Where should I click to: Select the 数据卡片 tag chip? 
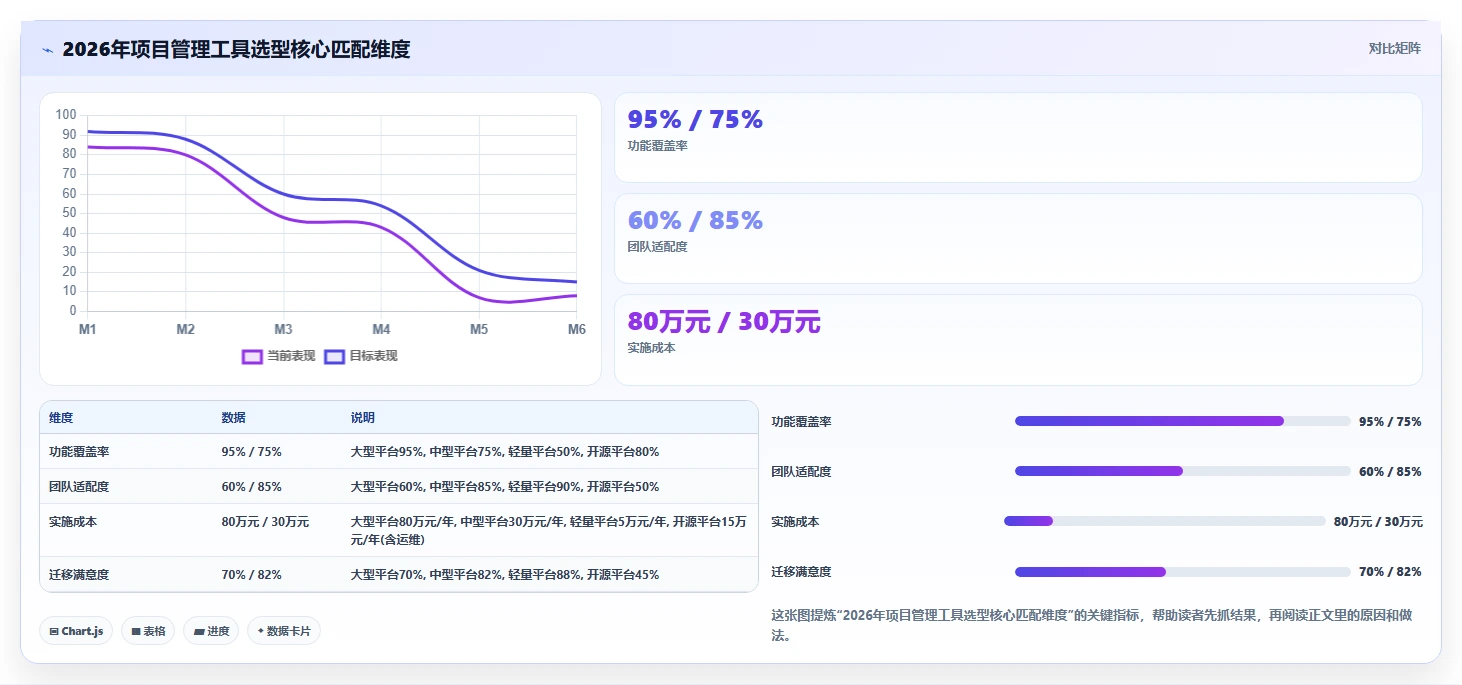284,631
